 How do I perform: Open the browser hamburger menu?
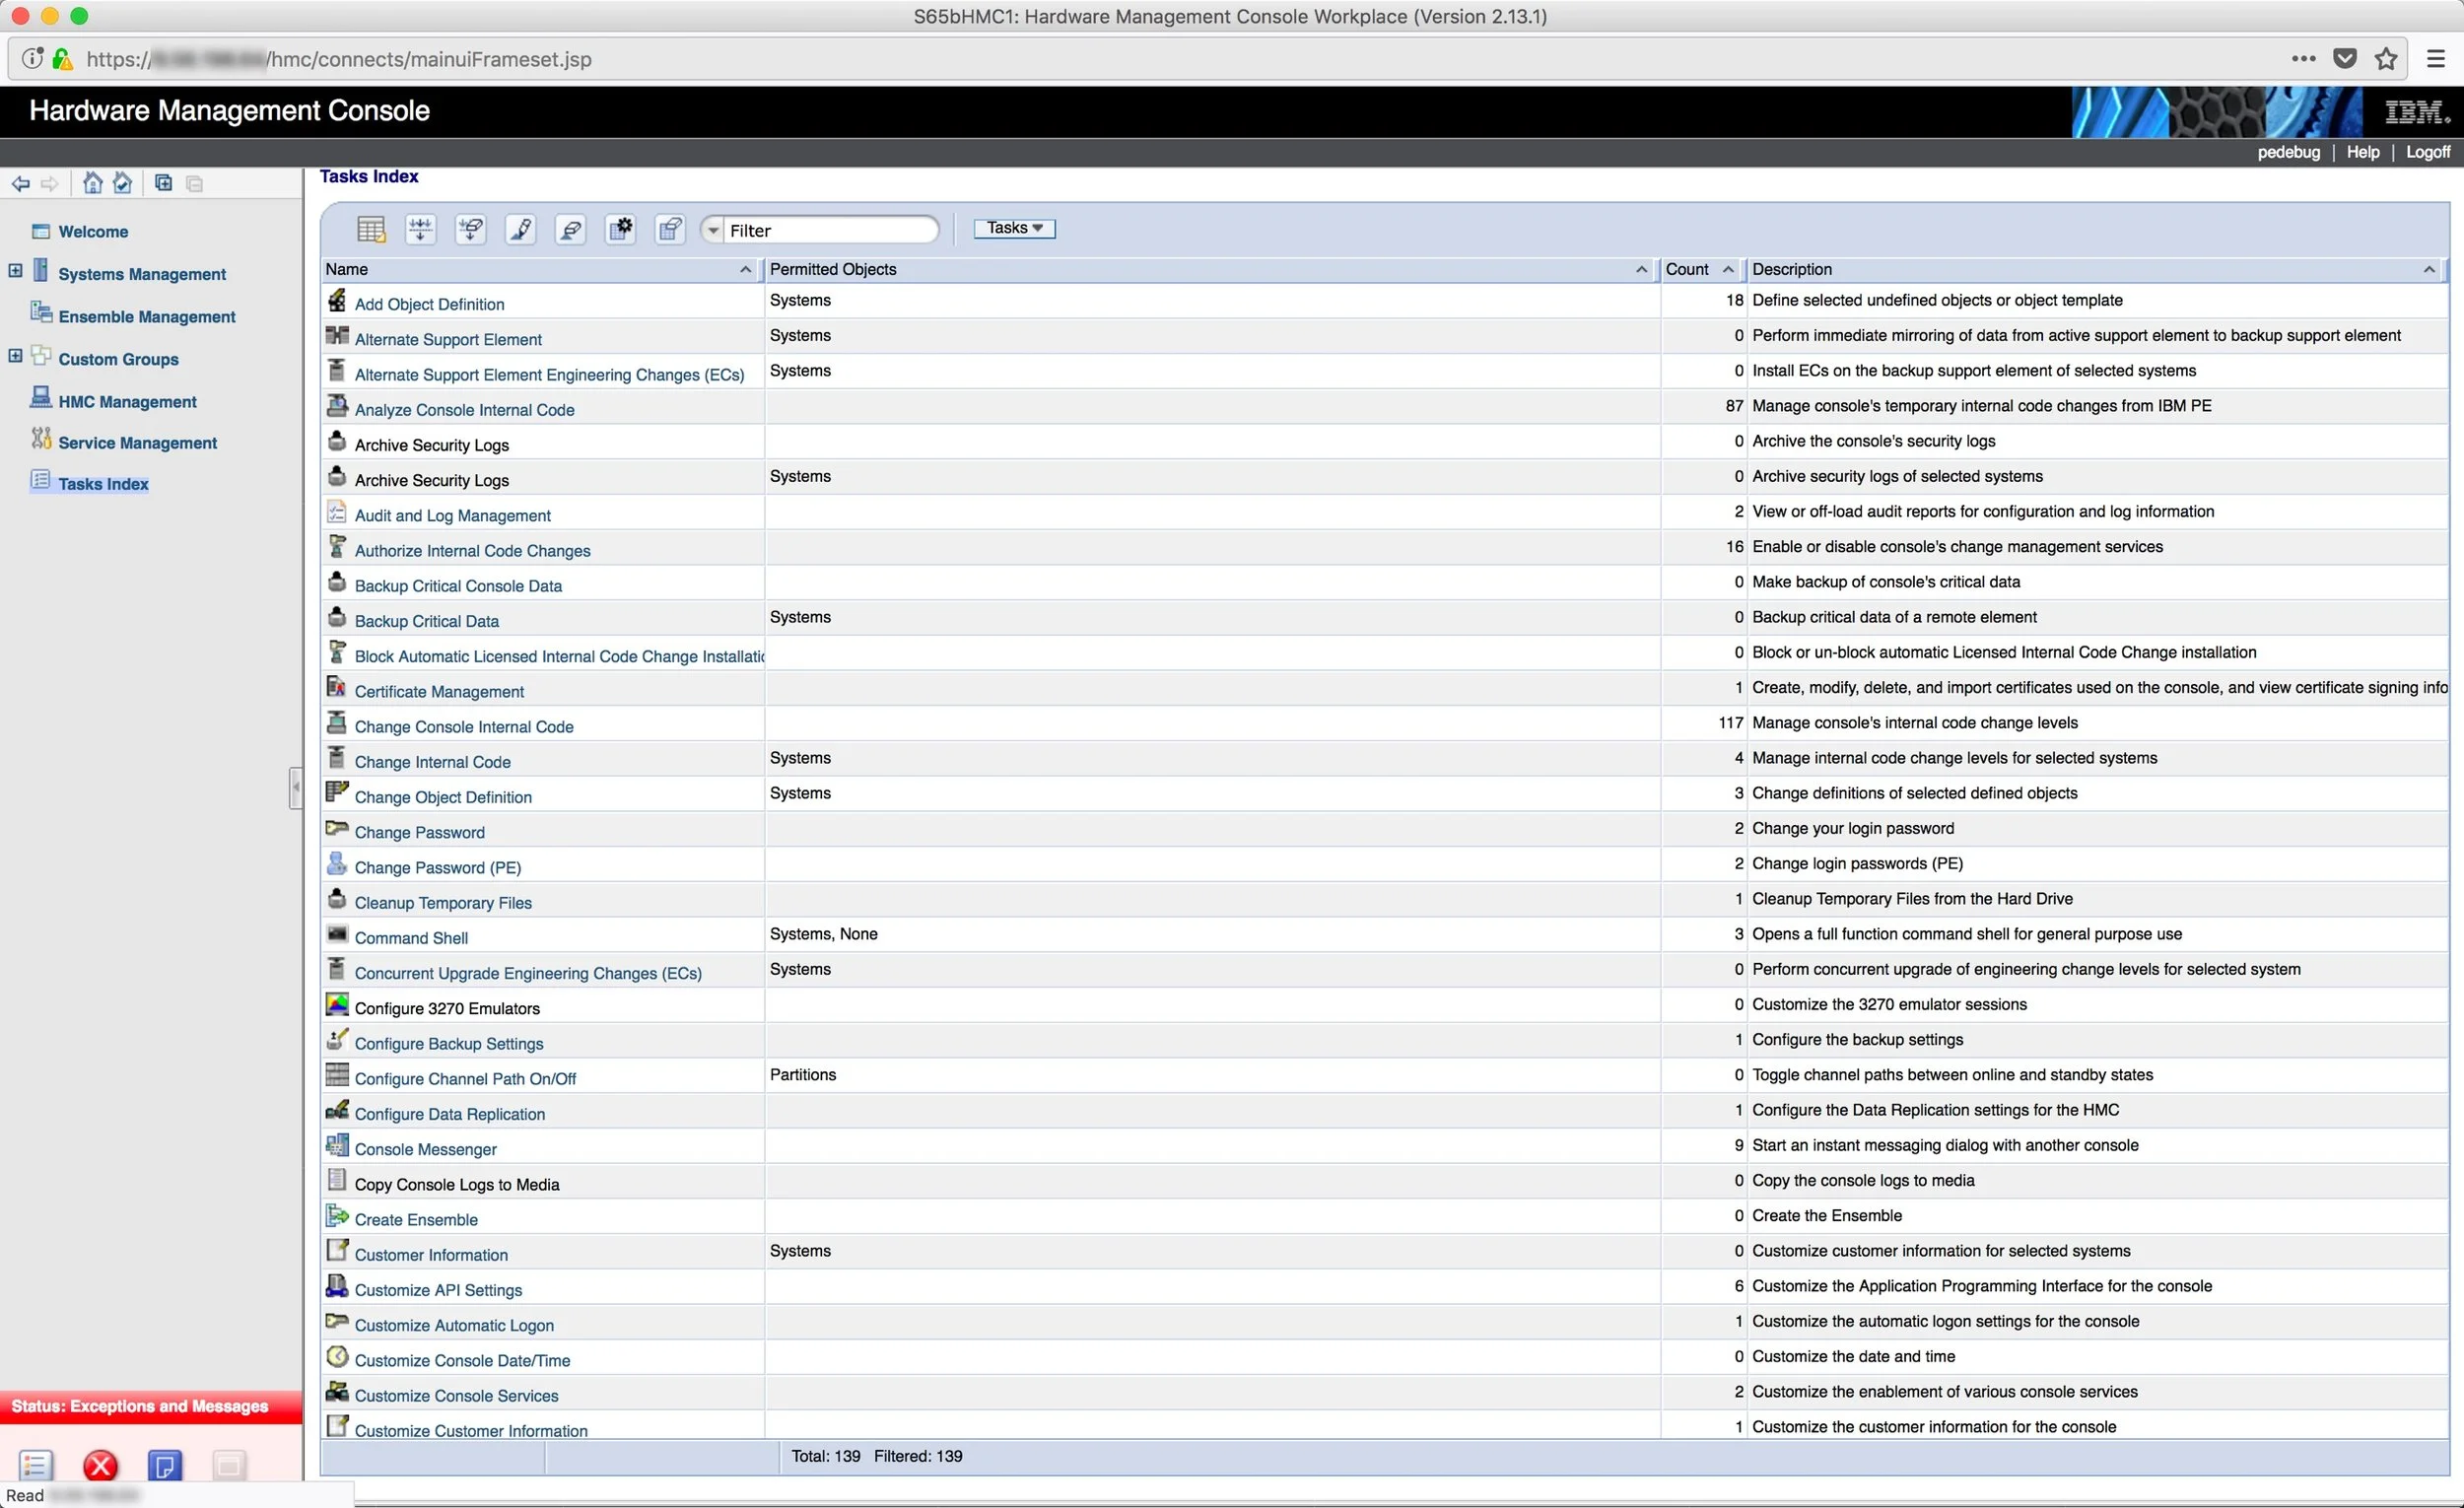click(x=2436, y=59)
